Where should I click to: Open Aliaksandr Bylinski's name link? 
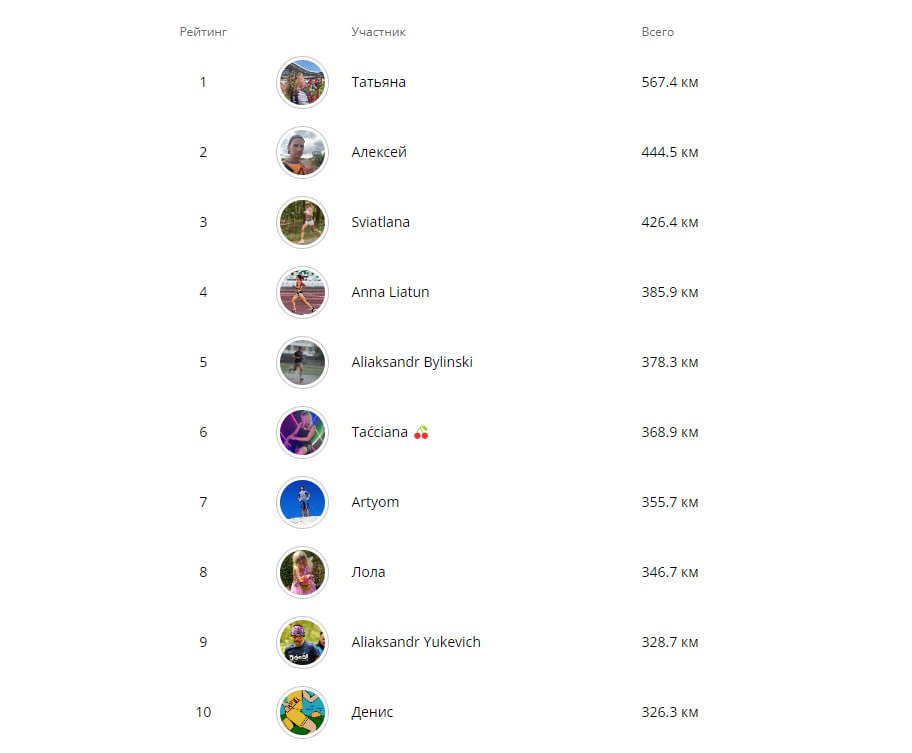[411, 362]
